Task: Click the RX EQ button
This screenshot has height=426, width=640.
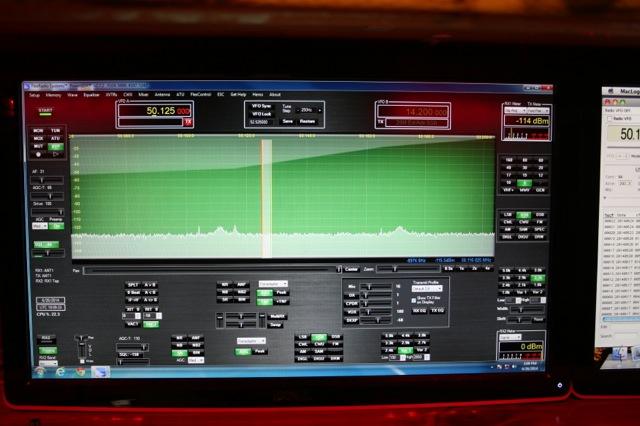Action: [419, 311]
